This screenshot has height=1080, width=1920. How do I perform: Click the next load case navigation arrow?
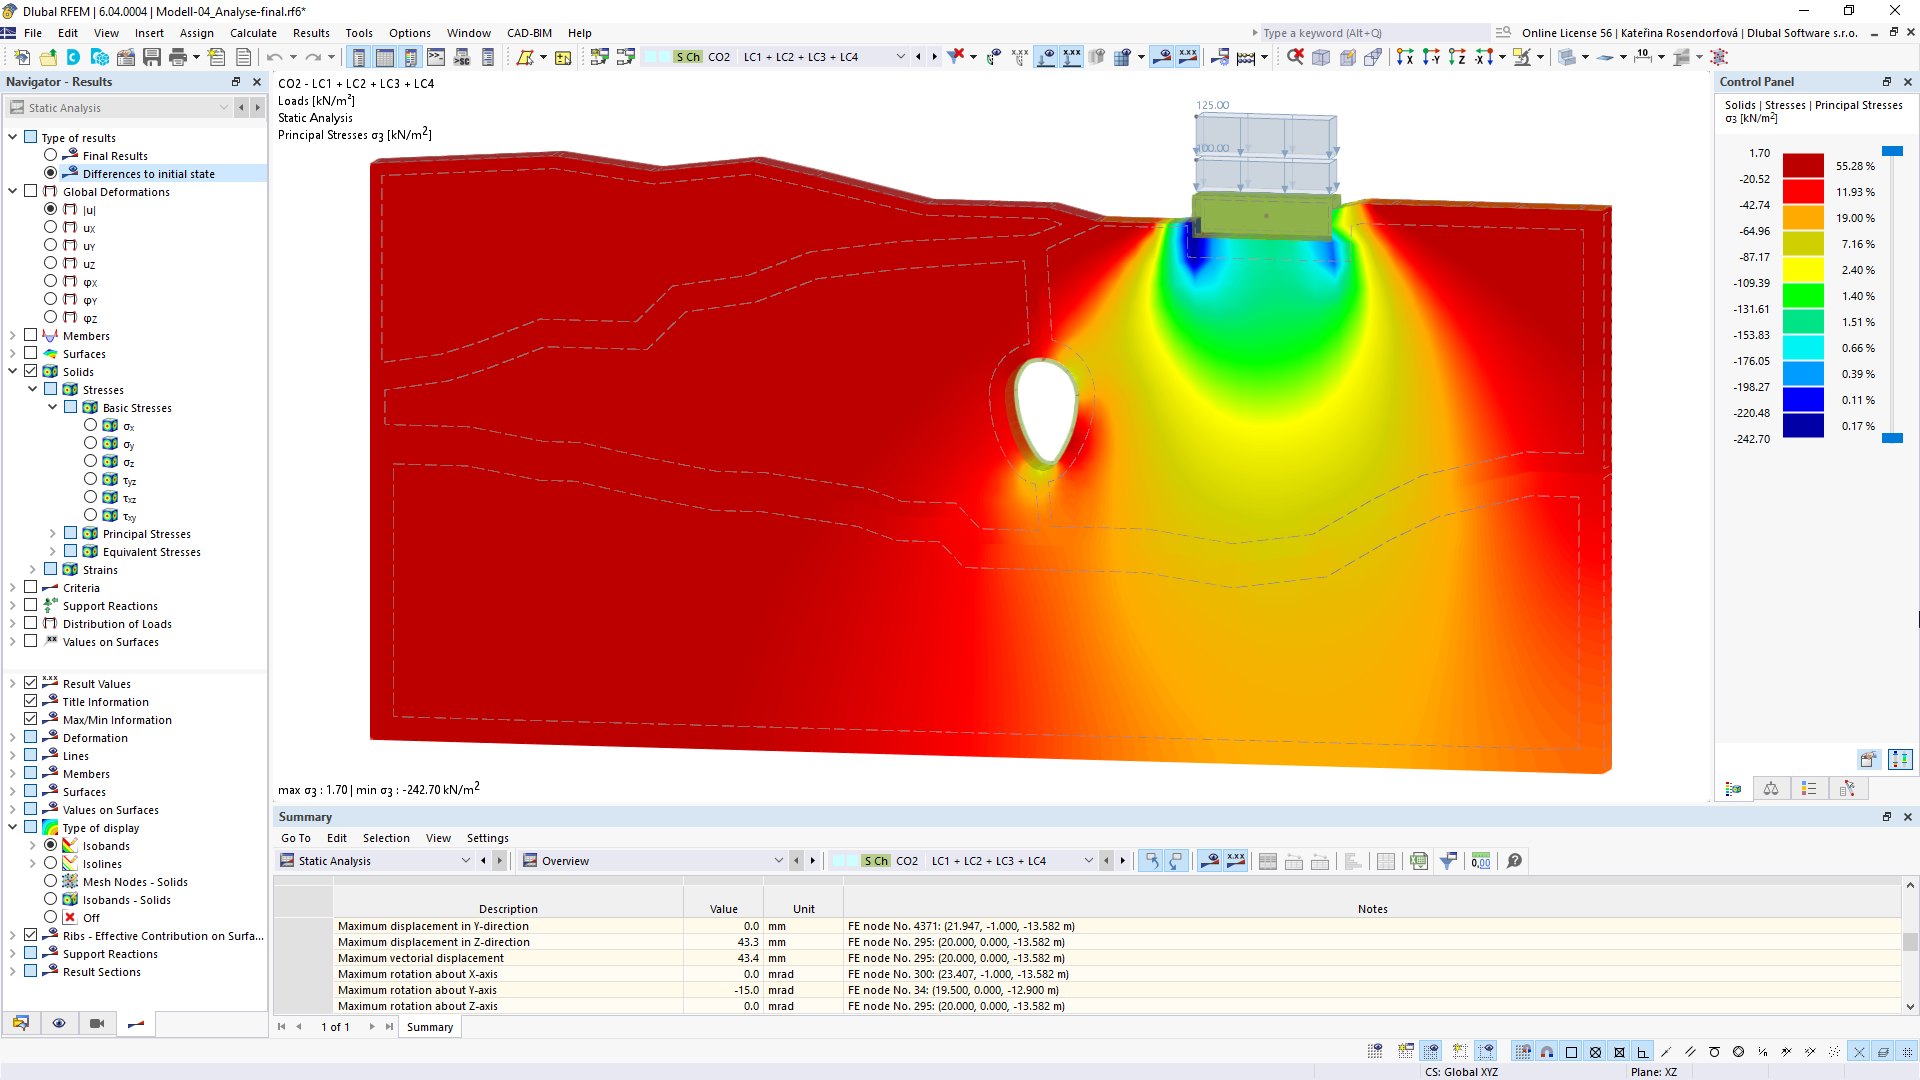tap(935, 57)
